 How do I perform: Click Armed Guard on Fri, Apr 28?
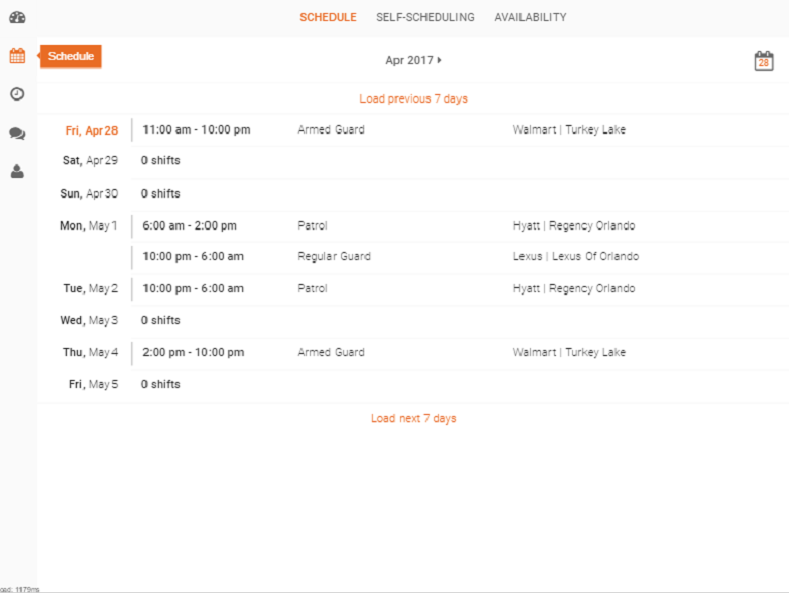pos(331,130)
